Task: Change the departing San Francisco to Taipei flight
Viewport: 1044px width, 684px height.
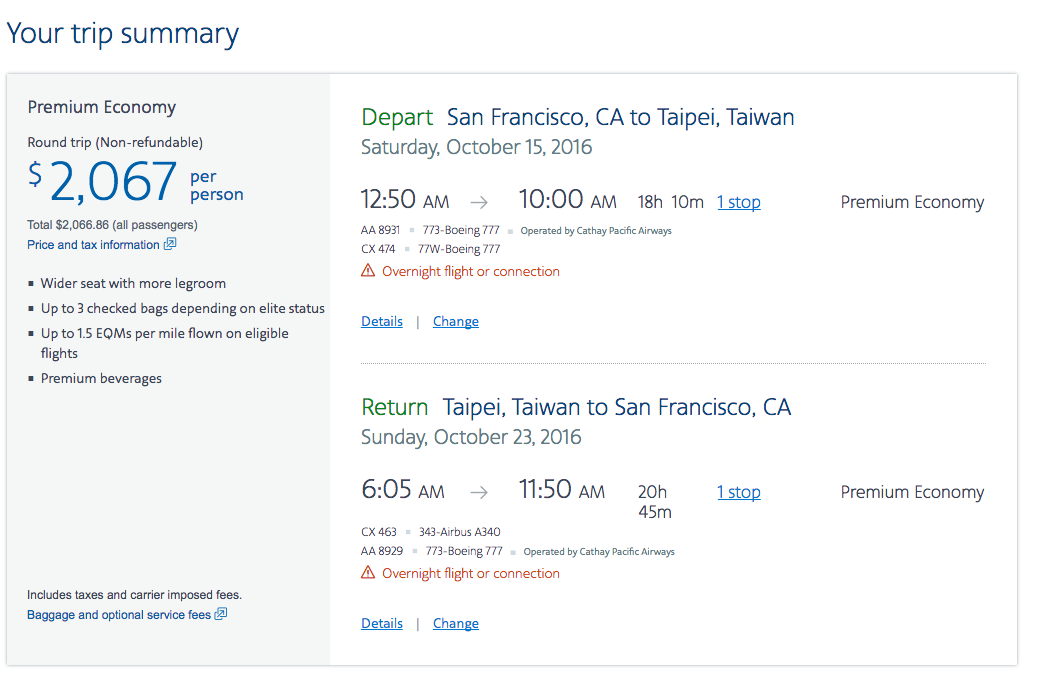Action: (455, 322)
